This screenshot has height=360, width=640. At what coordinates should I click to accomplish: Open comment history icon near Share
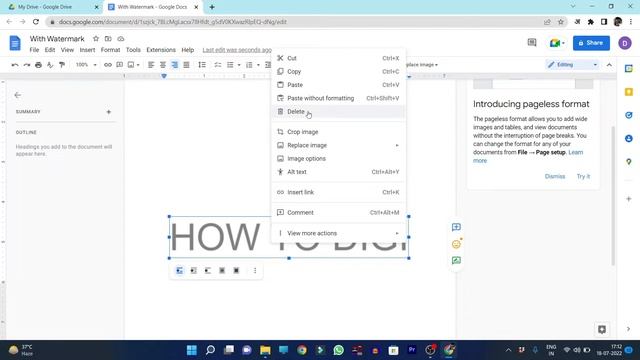point(532,42)
